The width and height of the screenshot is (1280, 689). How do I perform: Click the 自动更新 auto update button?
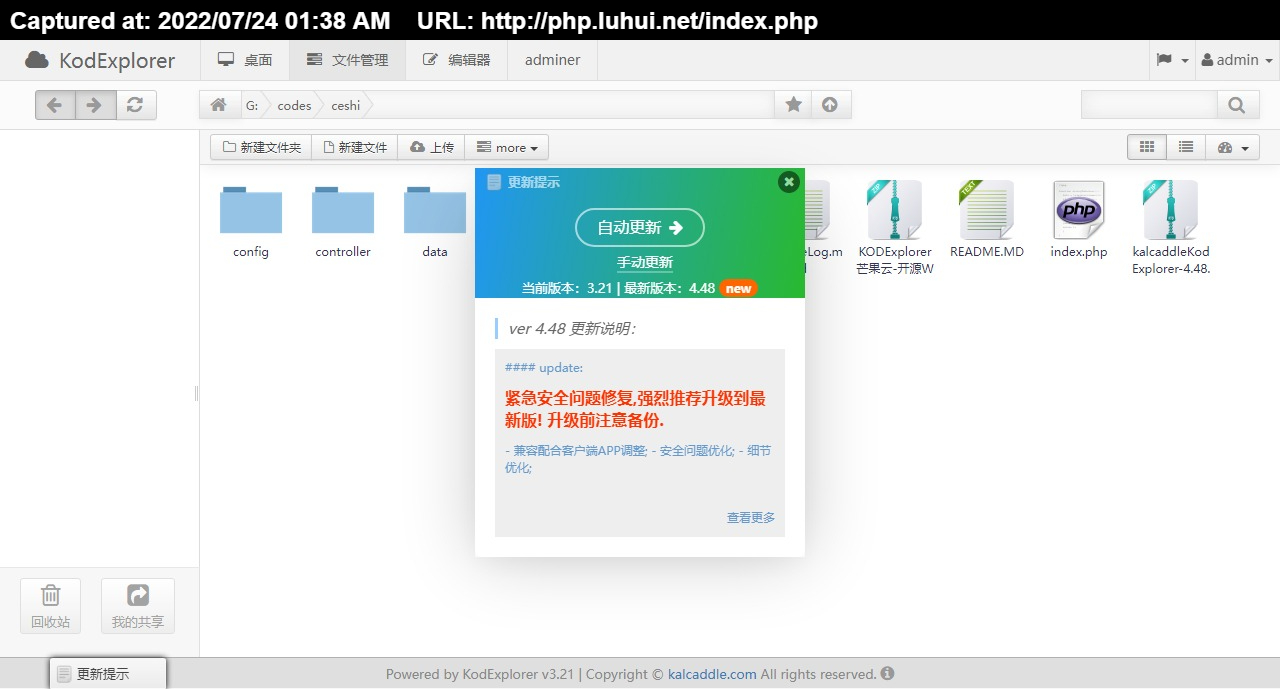640,227
